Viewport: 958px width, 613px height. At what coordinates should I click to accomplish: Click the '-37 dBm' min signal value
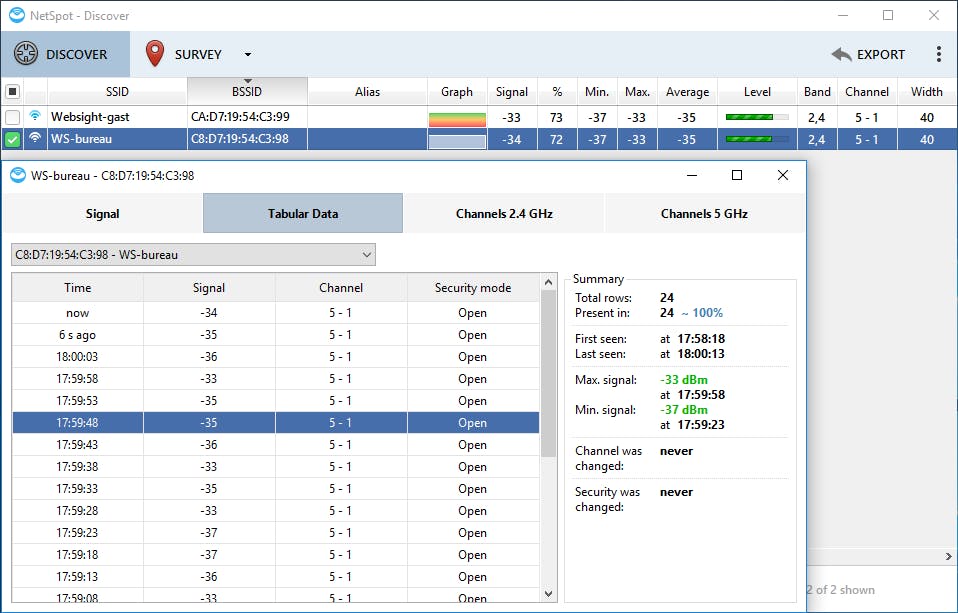point(684,409)
